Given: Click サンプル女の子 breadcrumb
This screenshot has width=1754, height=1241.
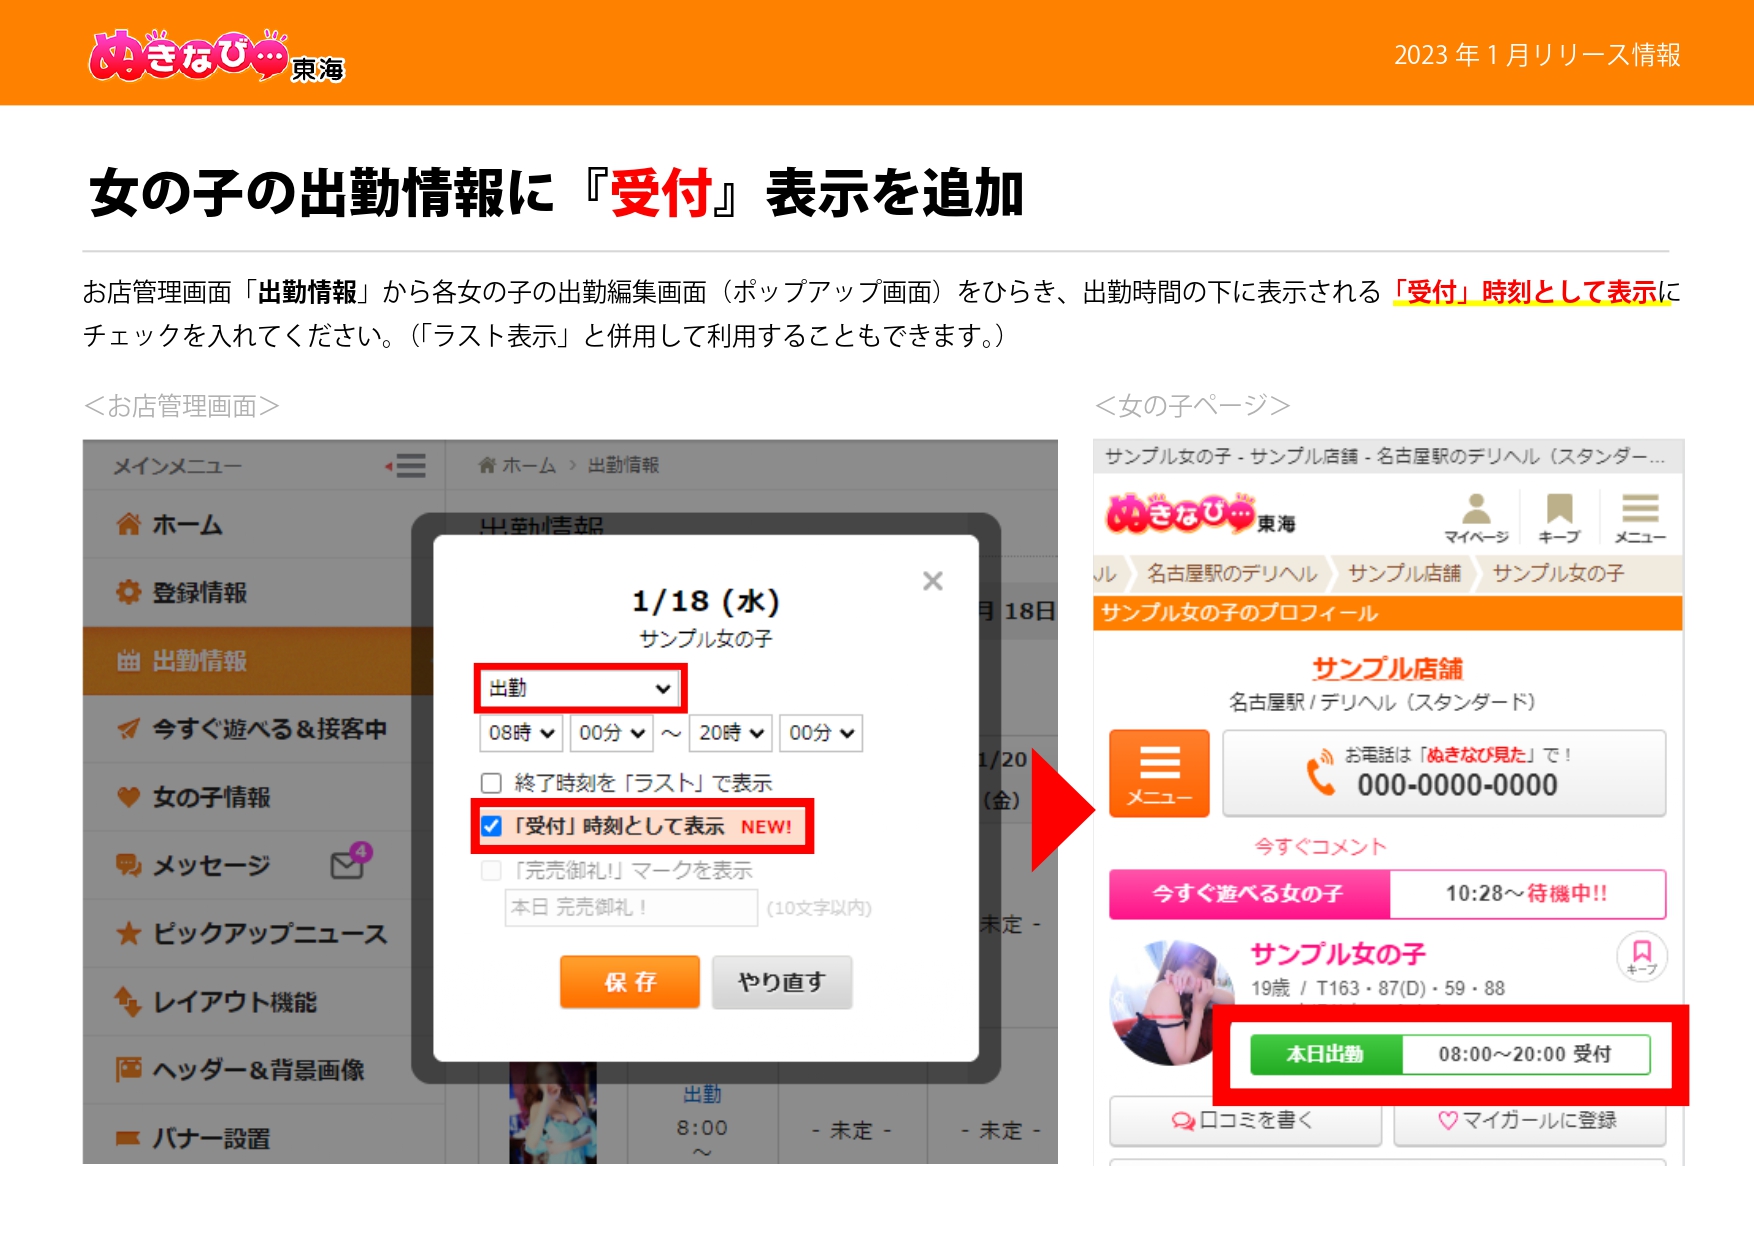Looking at the screenshot, I should (1558, 573).
